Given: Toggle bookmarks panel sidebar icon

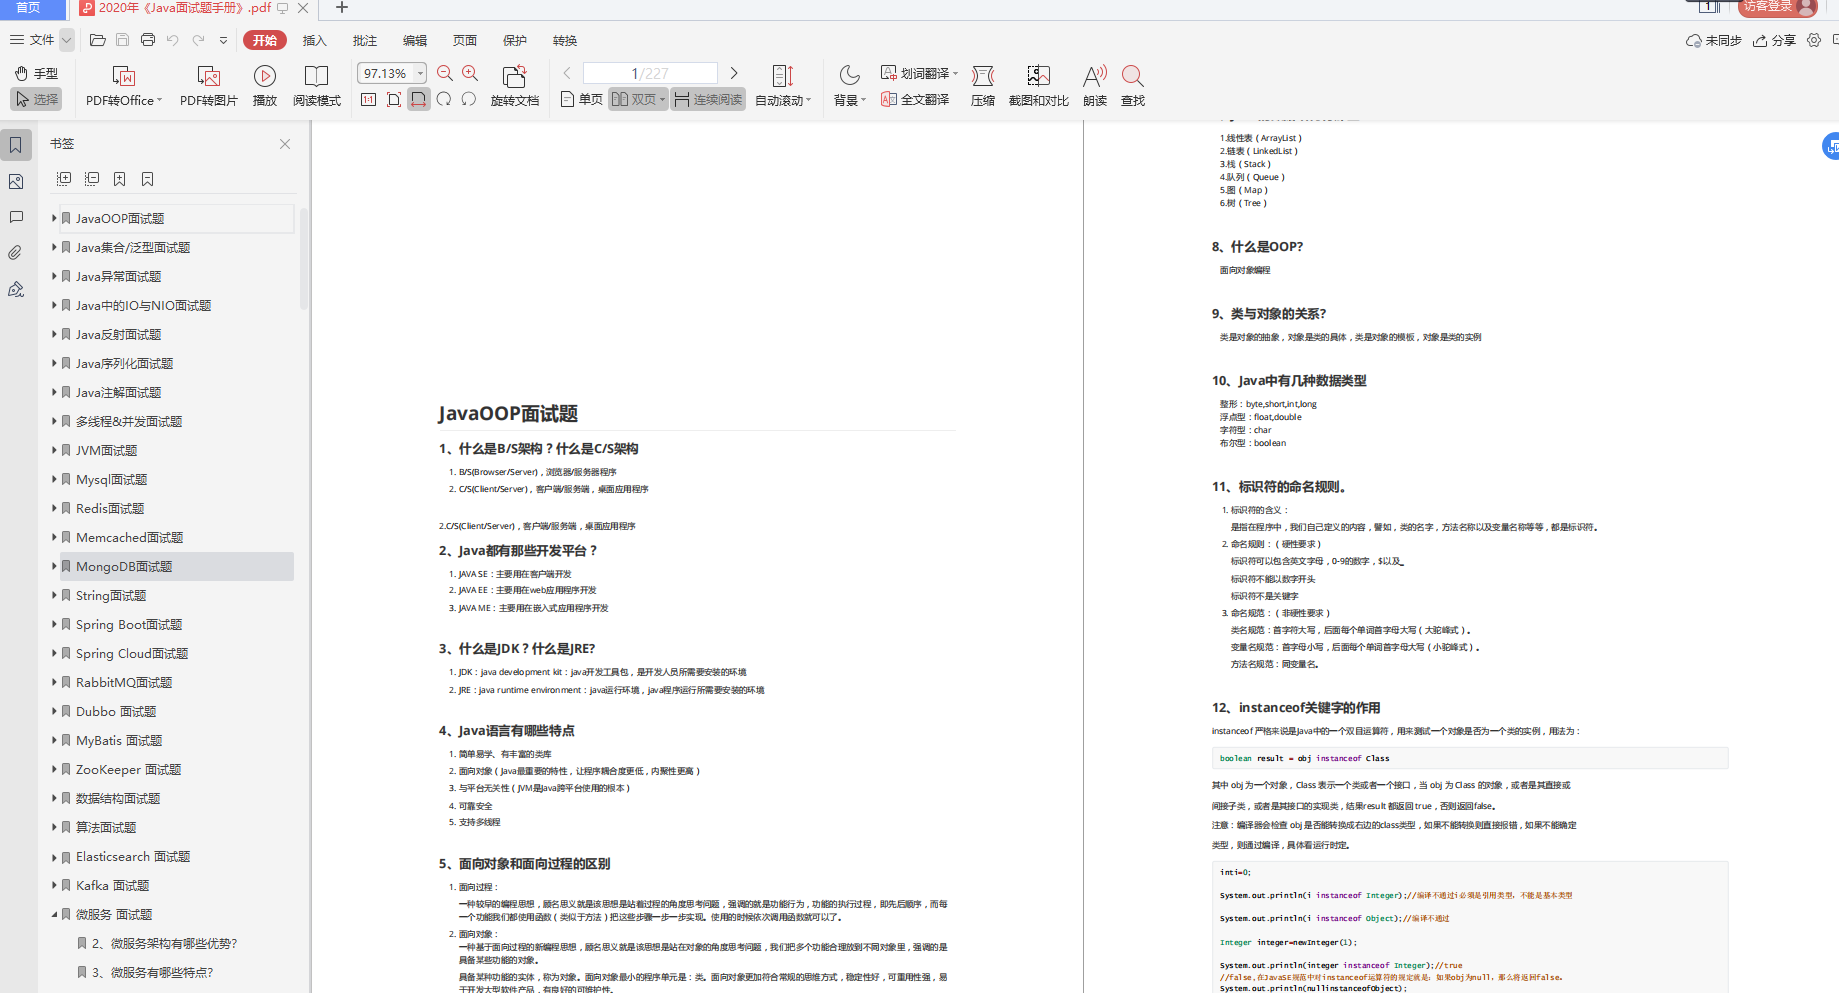Looking at the screenshot, I should (x=16, y=145).
